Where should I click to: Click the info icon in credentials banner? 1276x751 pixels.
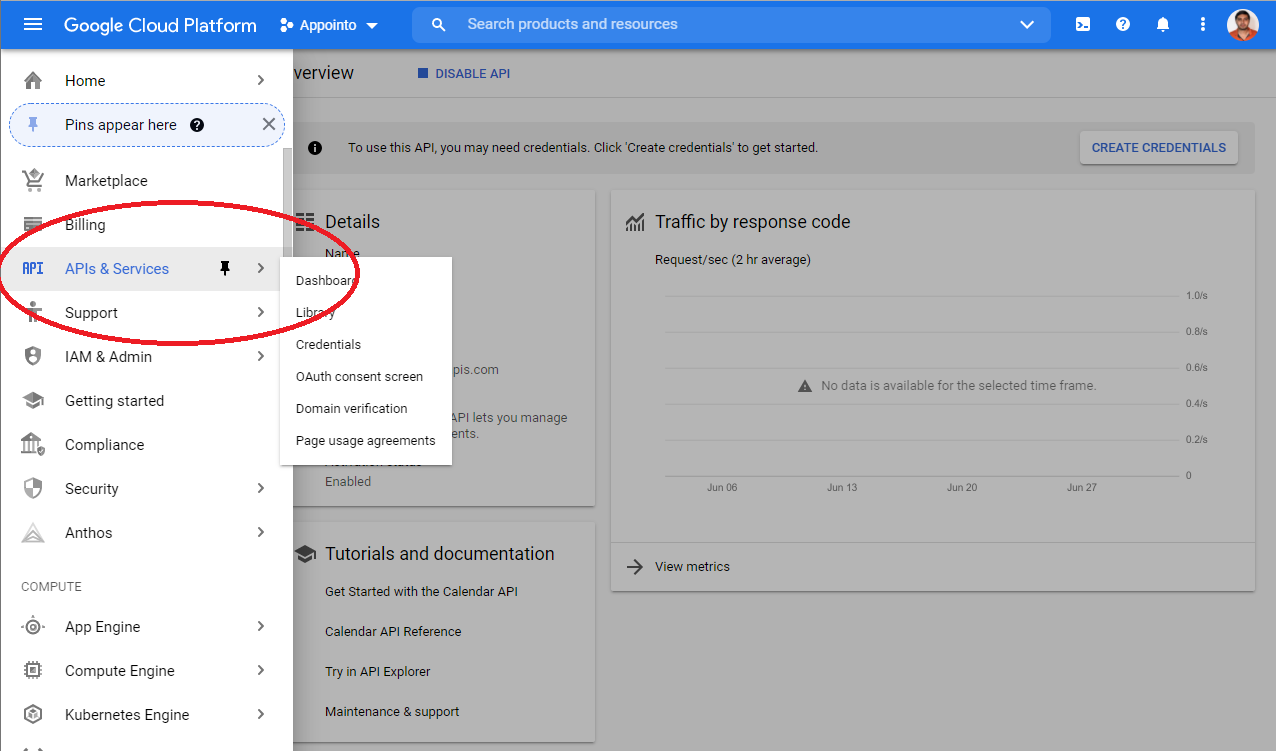click(x=315, y=148)
